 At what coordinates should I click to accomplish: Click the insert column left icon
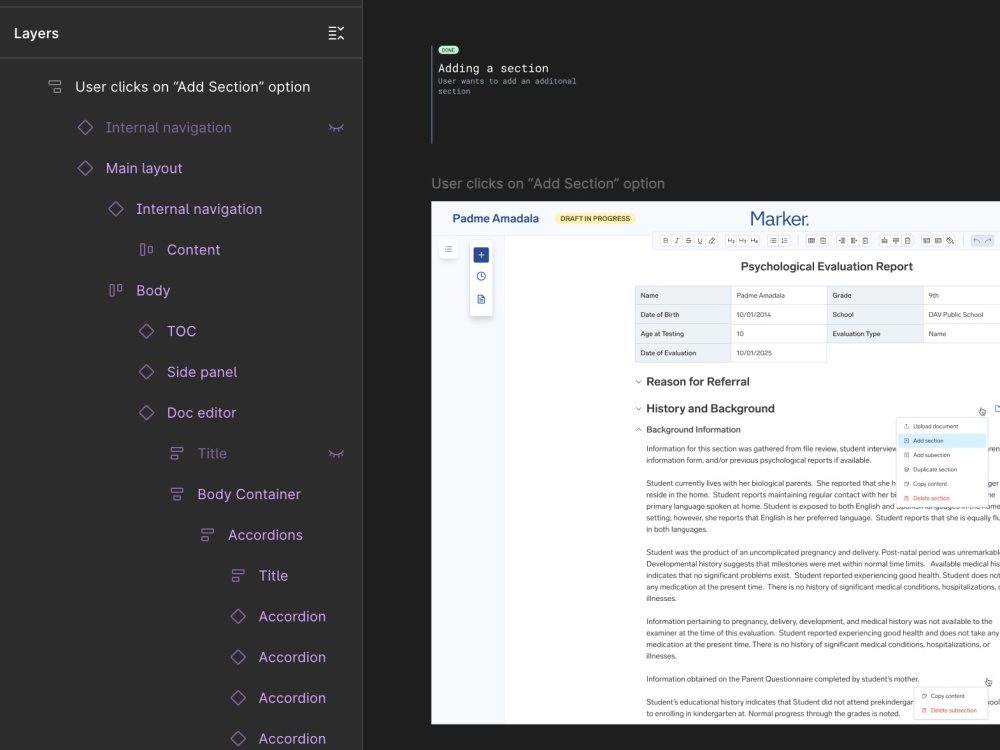(842, 240)
